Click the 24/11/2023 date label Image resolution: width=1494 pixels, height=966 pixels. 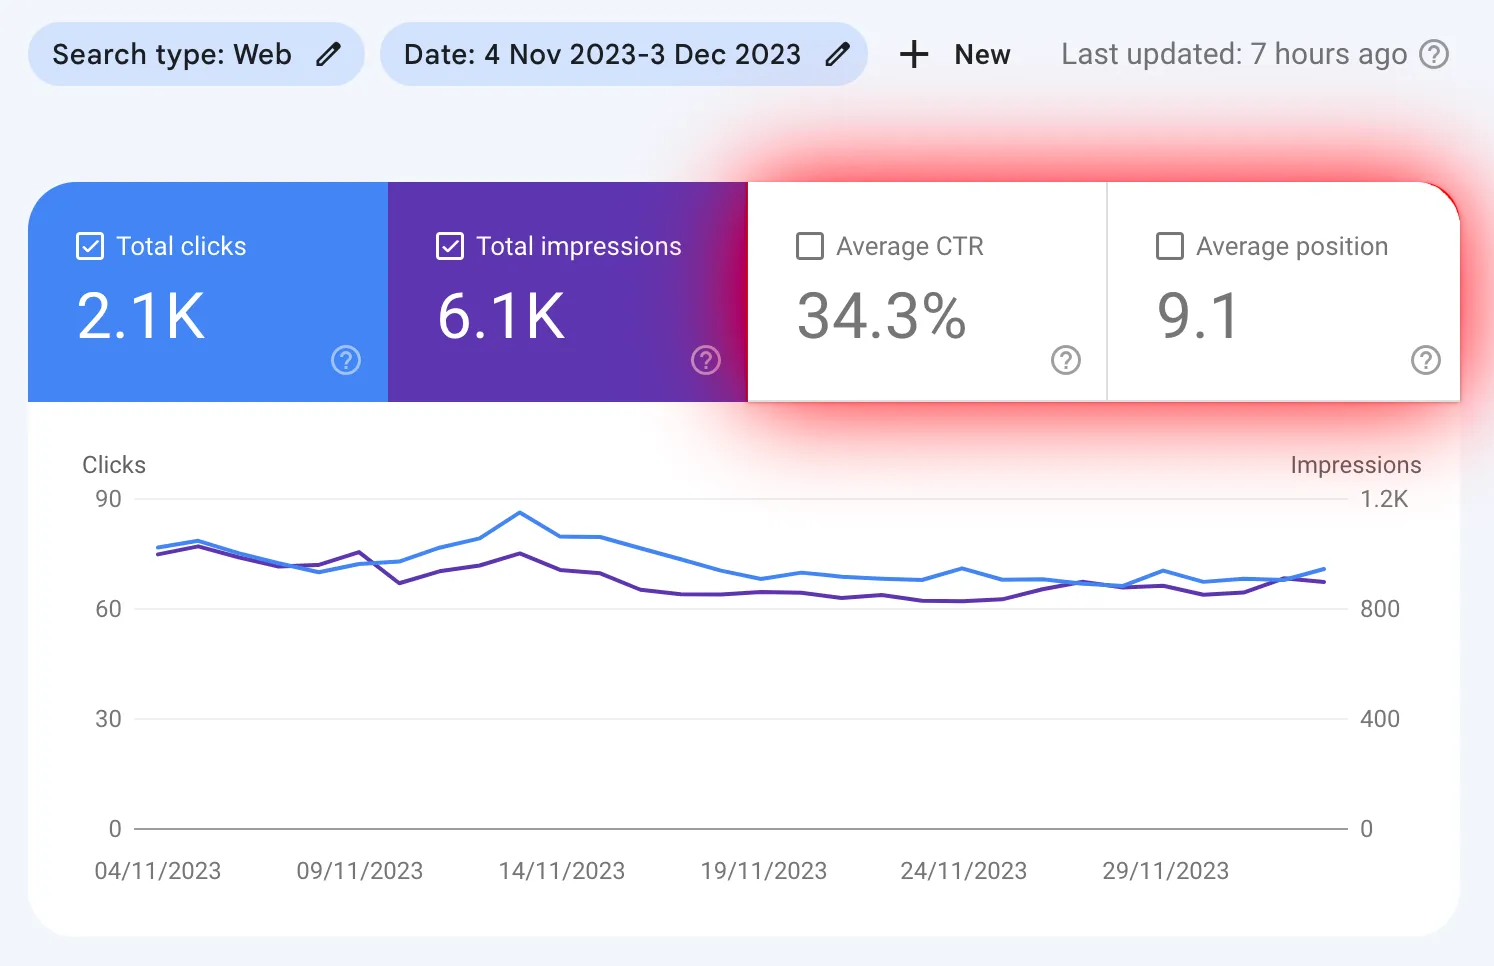tap(964, 871)
